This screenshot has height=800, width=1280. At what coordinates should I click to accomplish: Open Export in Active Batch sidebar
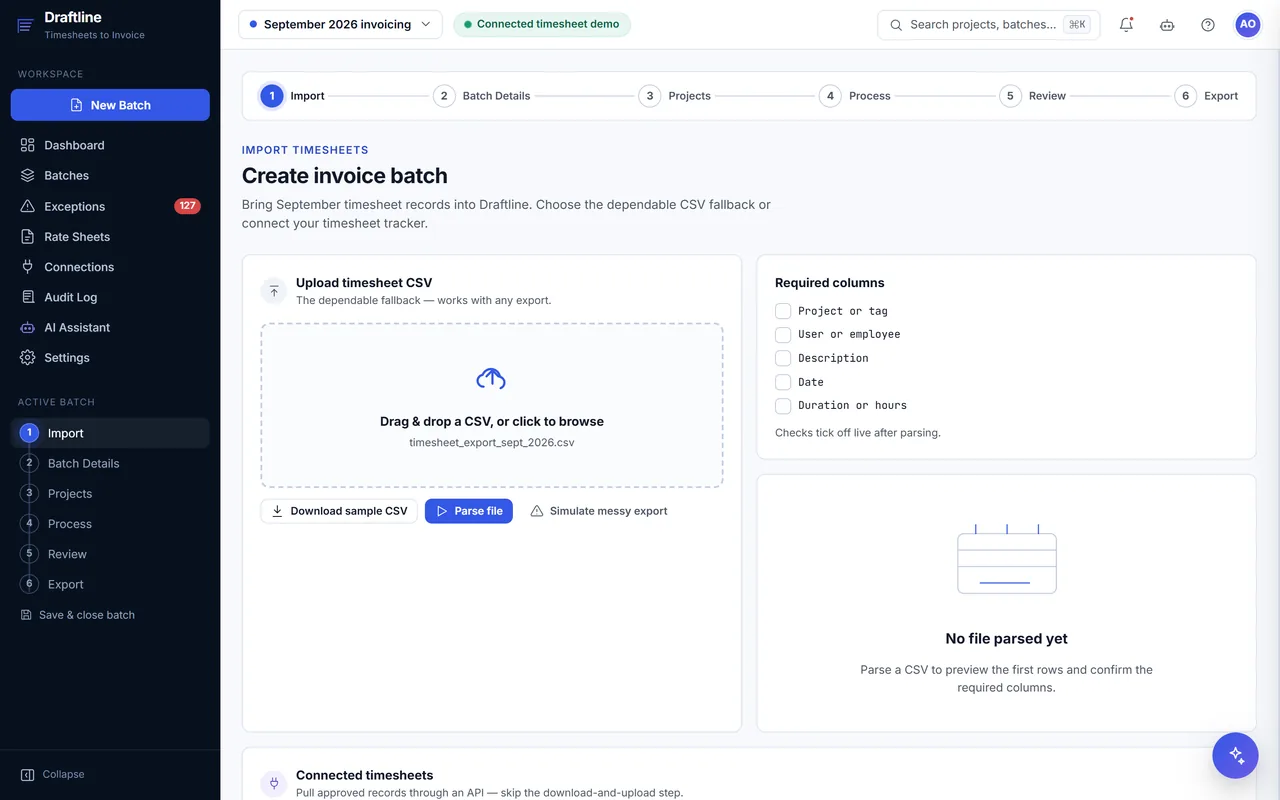point(110,584)
